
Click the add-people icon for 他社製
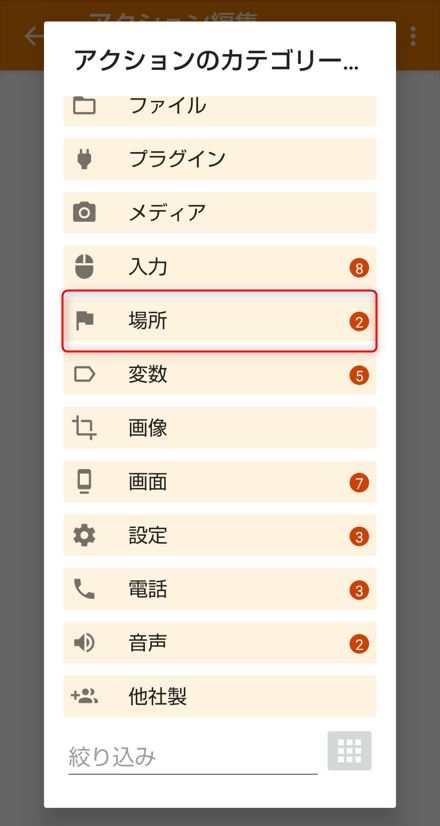(x=84, y=696)
